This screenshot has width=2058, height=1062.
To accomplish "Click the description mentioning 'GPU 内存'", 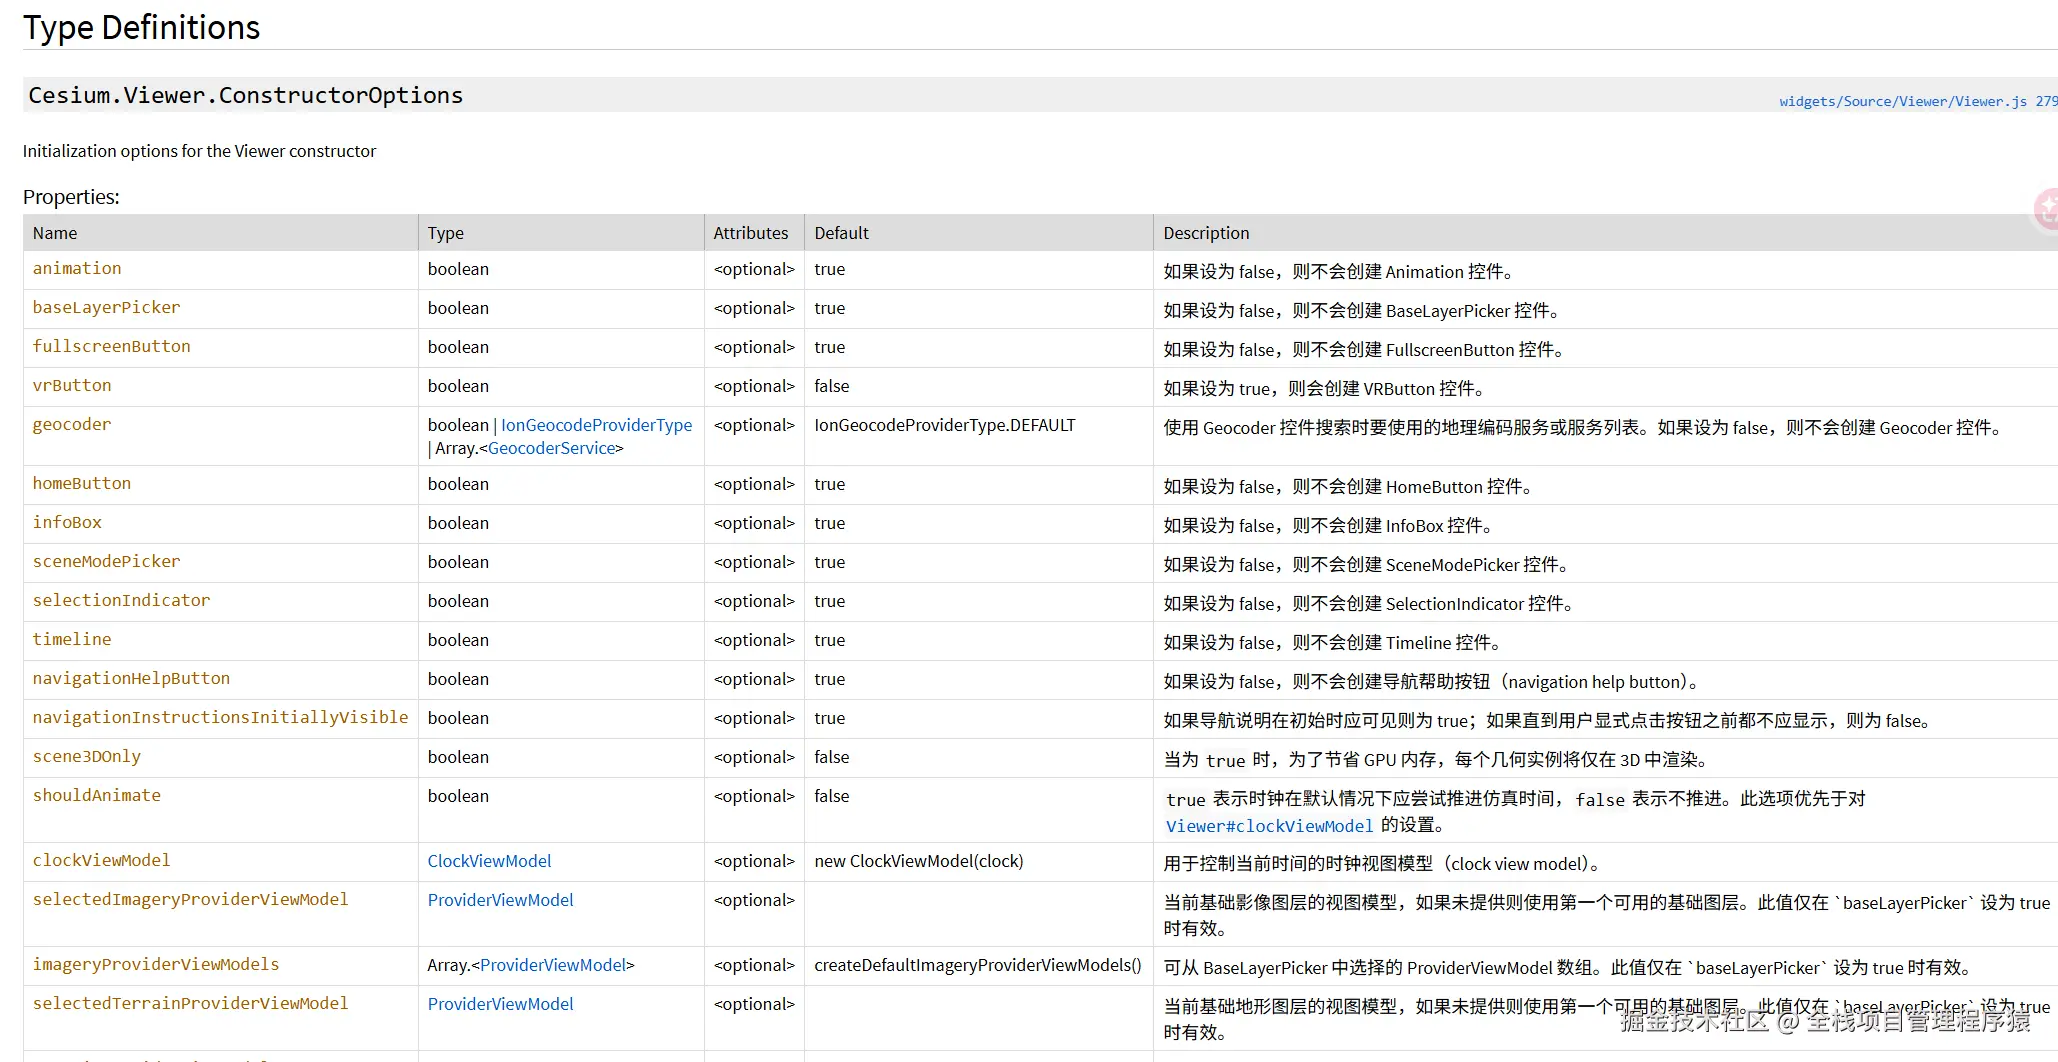I will click(1436, 759).
